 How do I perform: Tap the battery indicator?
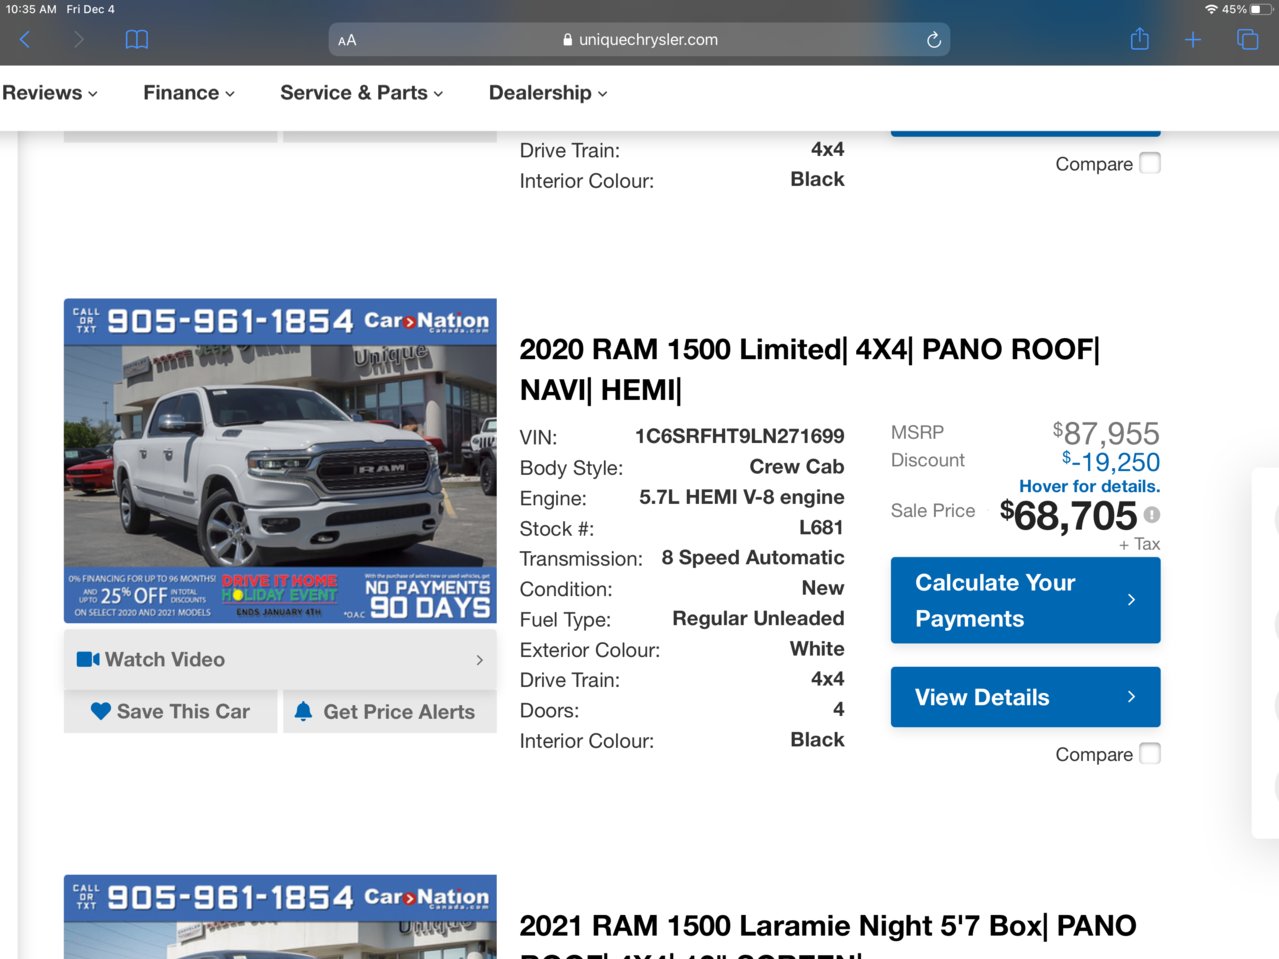[1261, 9]
